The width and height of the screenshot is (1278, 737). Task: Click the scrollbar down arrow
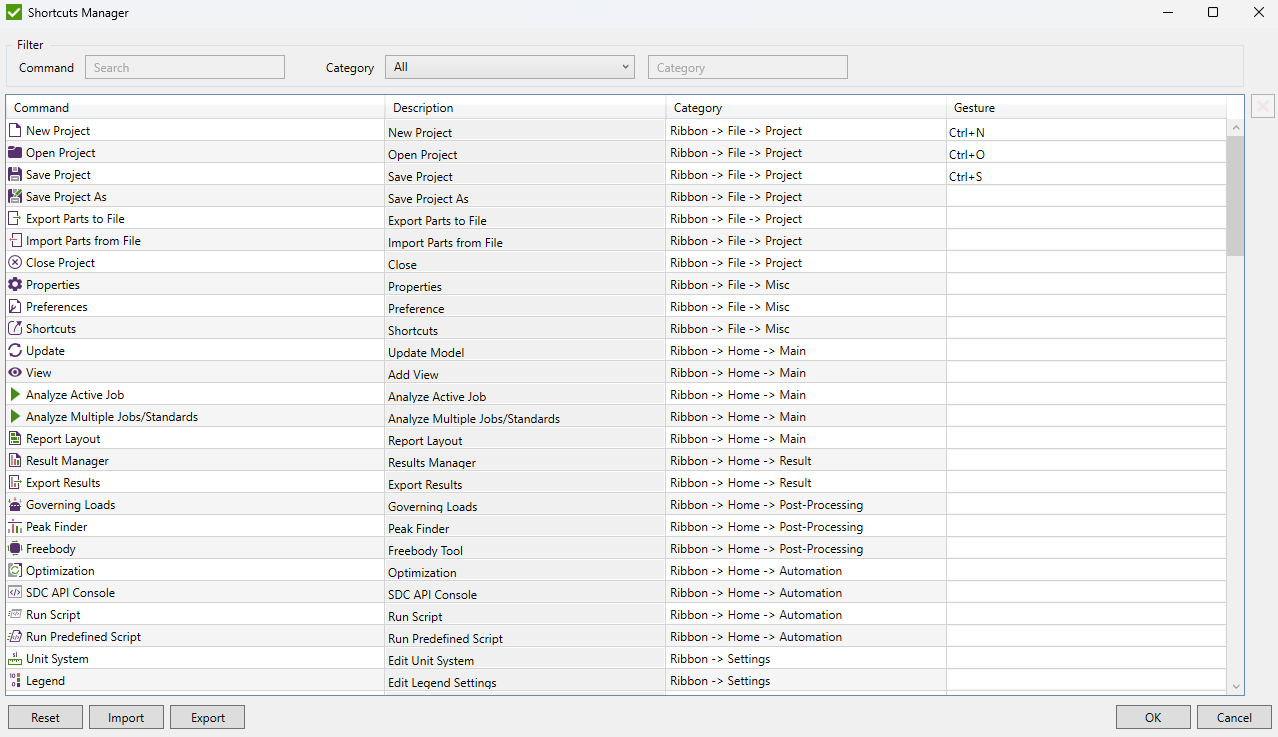tap(1236, 686)
